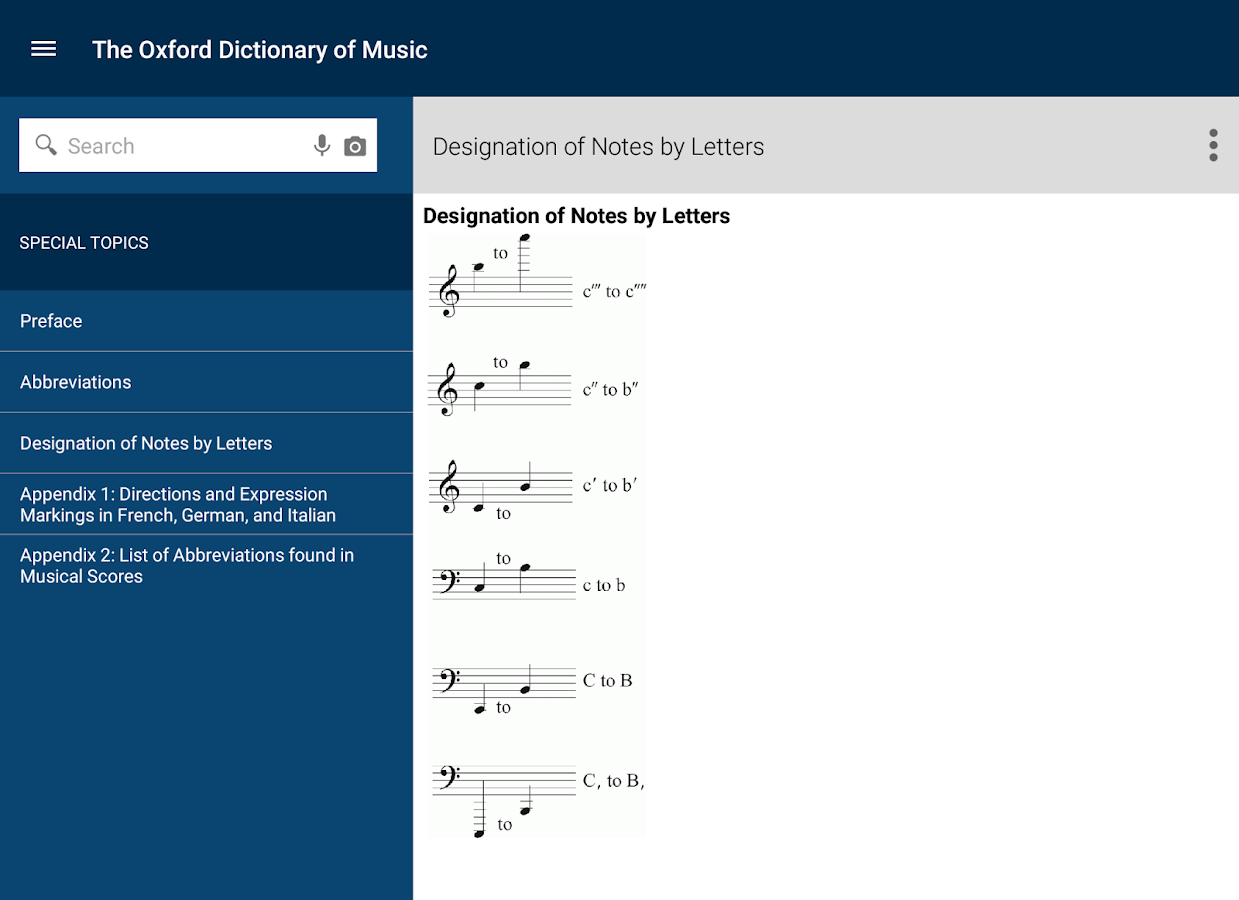Click the magnifying glass search icon
Viewport: 1239px width, 900px height.
point(46,146)
